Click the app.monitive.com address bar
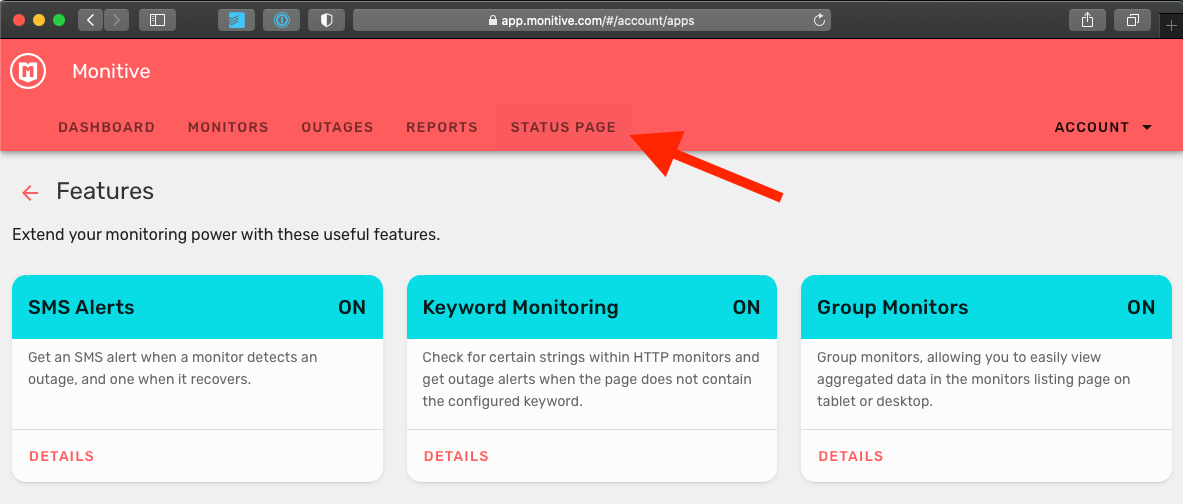The width and height of the screenshot is (1183, 504). click(592, 20)
